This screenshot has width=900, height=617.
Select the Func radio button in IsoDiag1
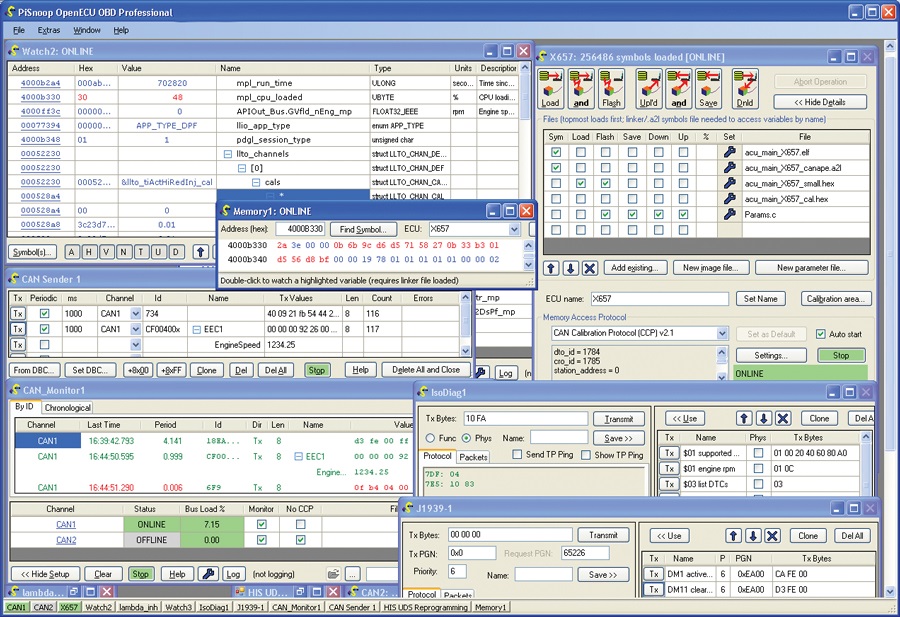click(430, 438)
